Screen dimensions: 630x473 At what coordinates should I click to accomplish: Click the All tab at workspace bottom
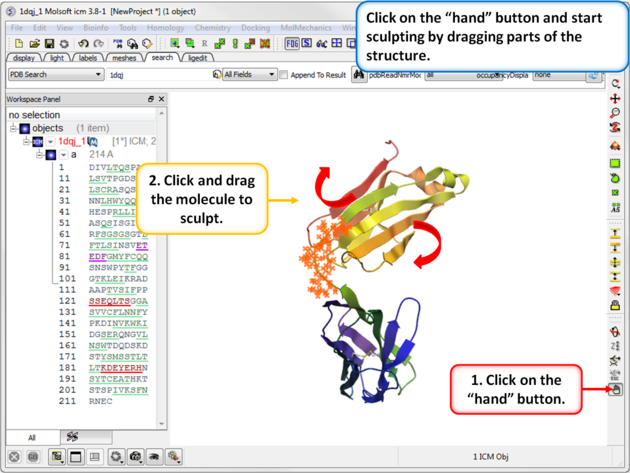(x=31, y=437)
